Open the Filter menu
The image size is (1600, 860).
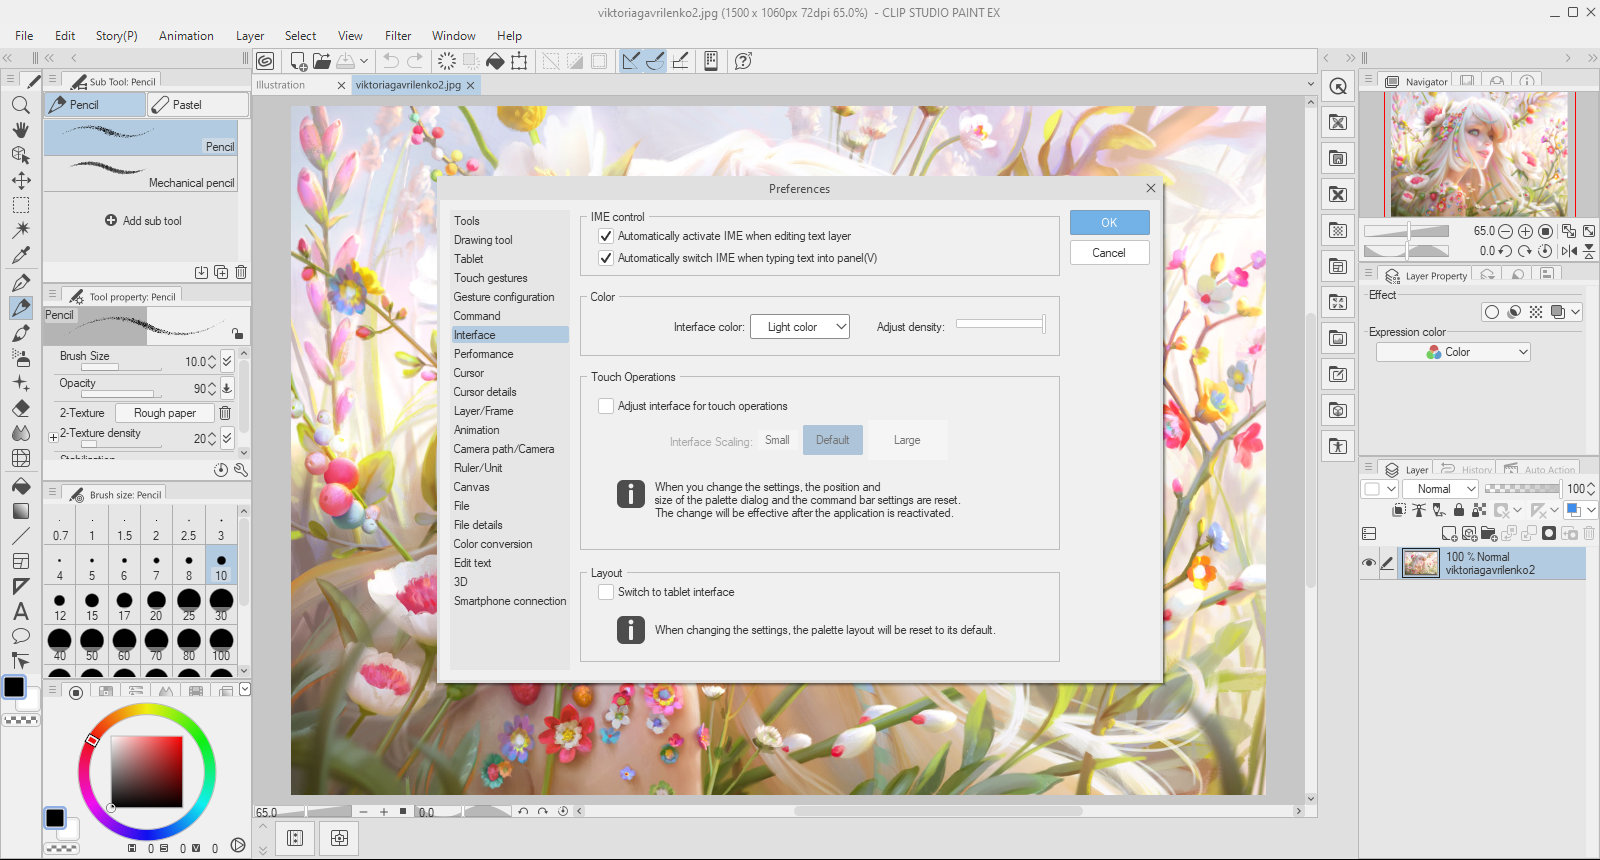point(398,36)
